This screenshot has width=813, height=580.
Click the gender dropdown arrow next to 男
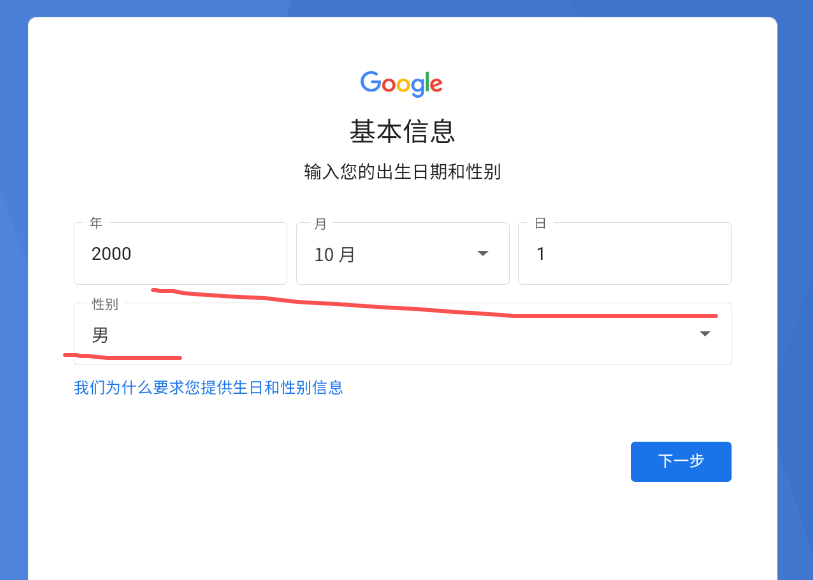click(704, 333)
